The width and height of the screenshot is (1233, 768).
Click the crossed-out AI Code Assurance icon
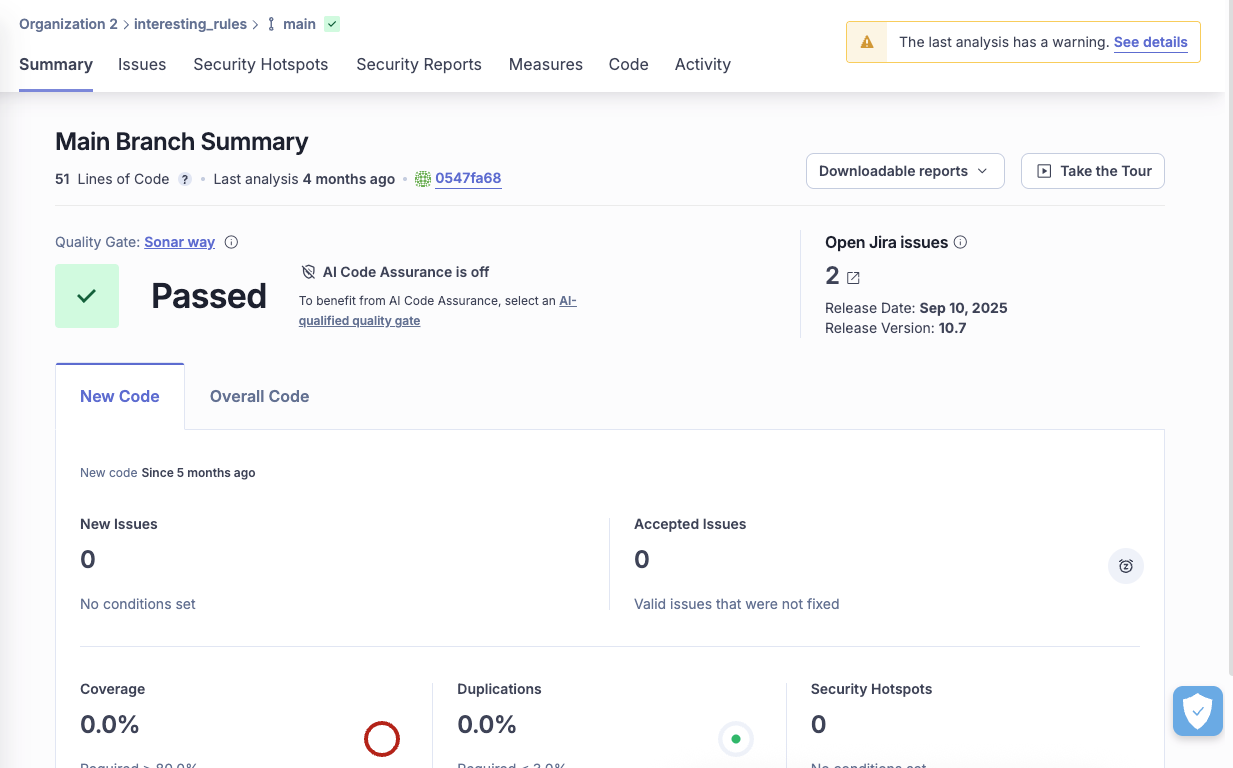pyautogui.click(x=308, y=271)
